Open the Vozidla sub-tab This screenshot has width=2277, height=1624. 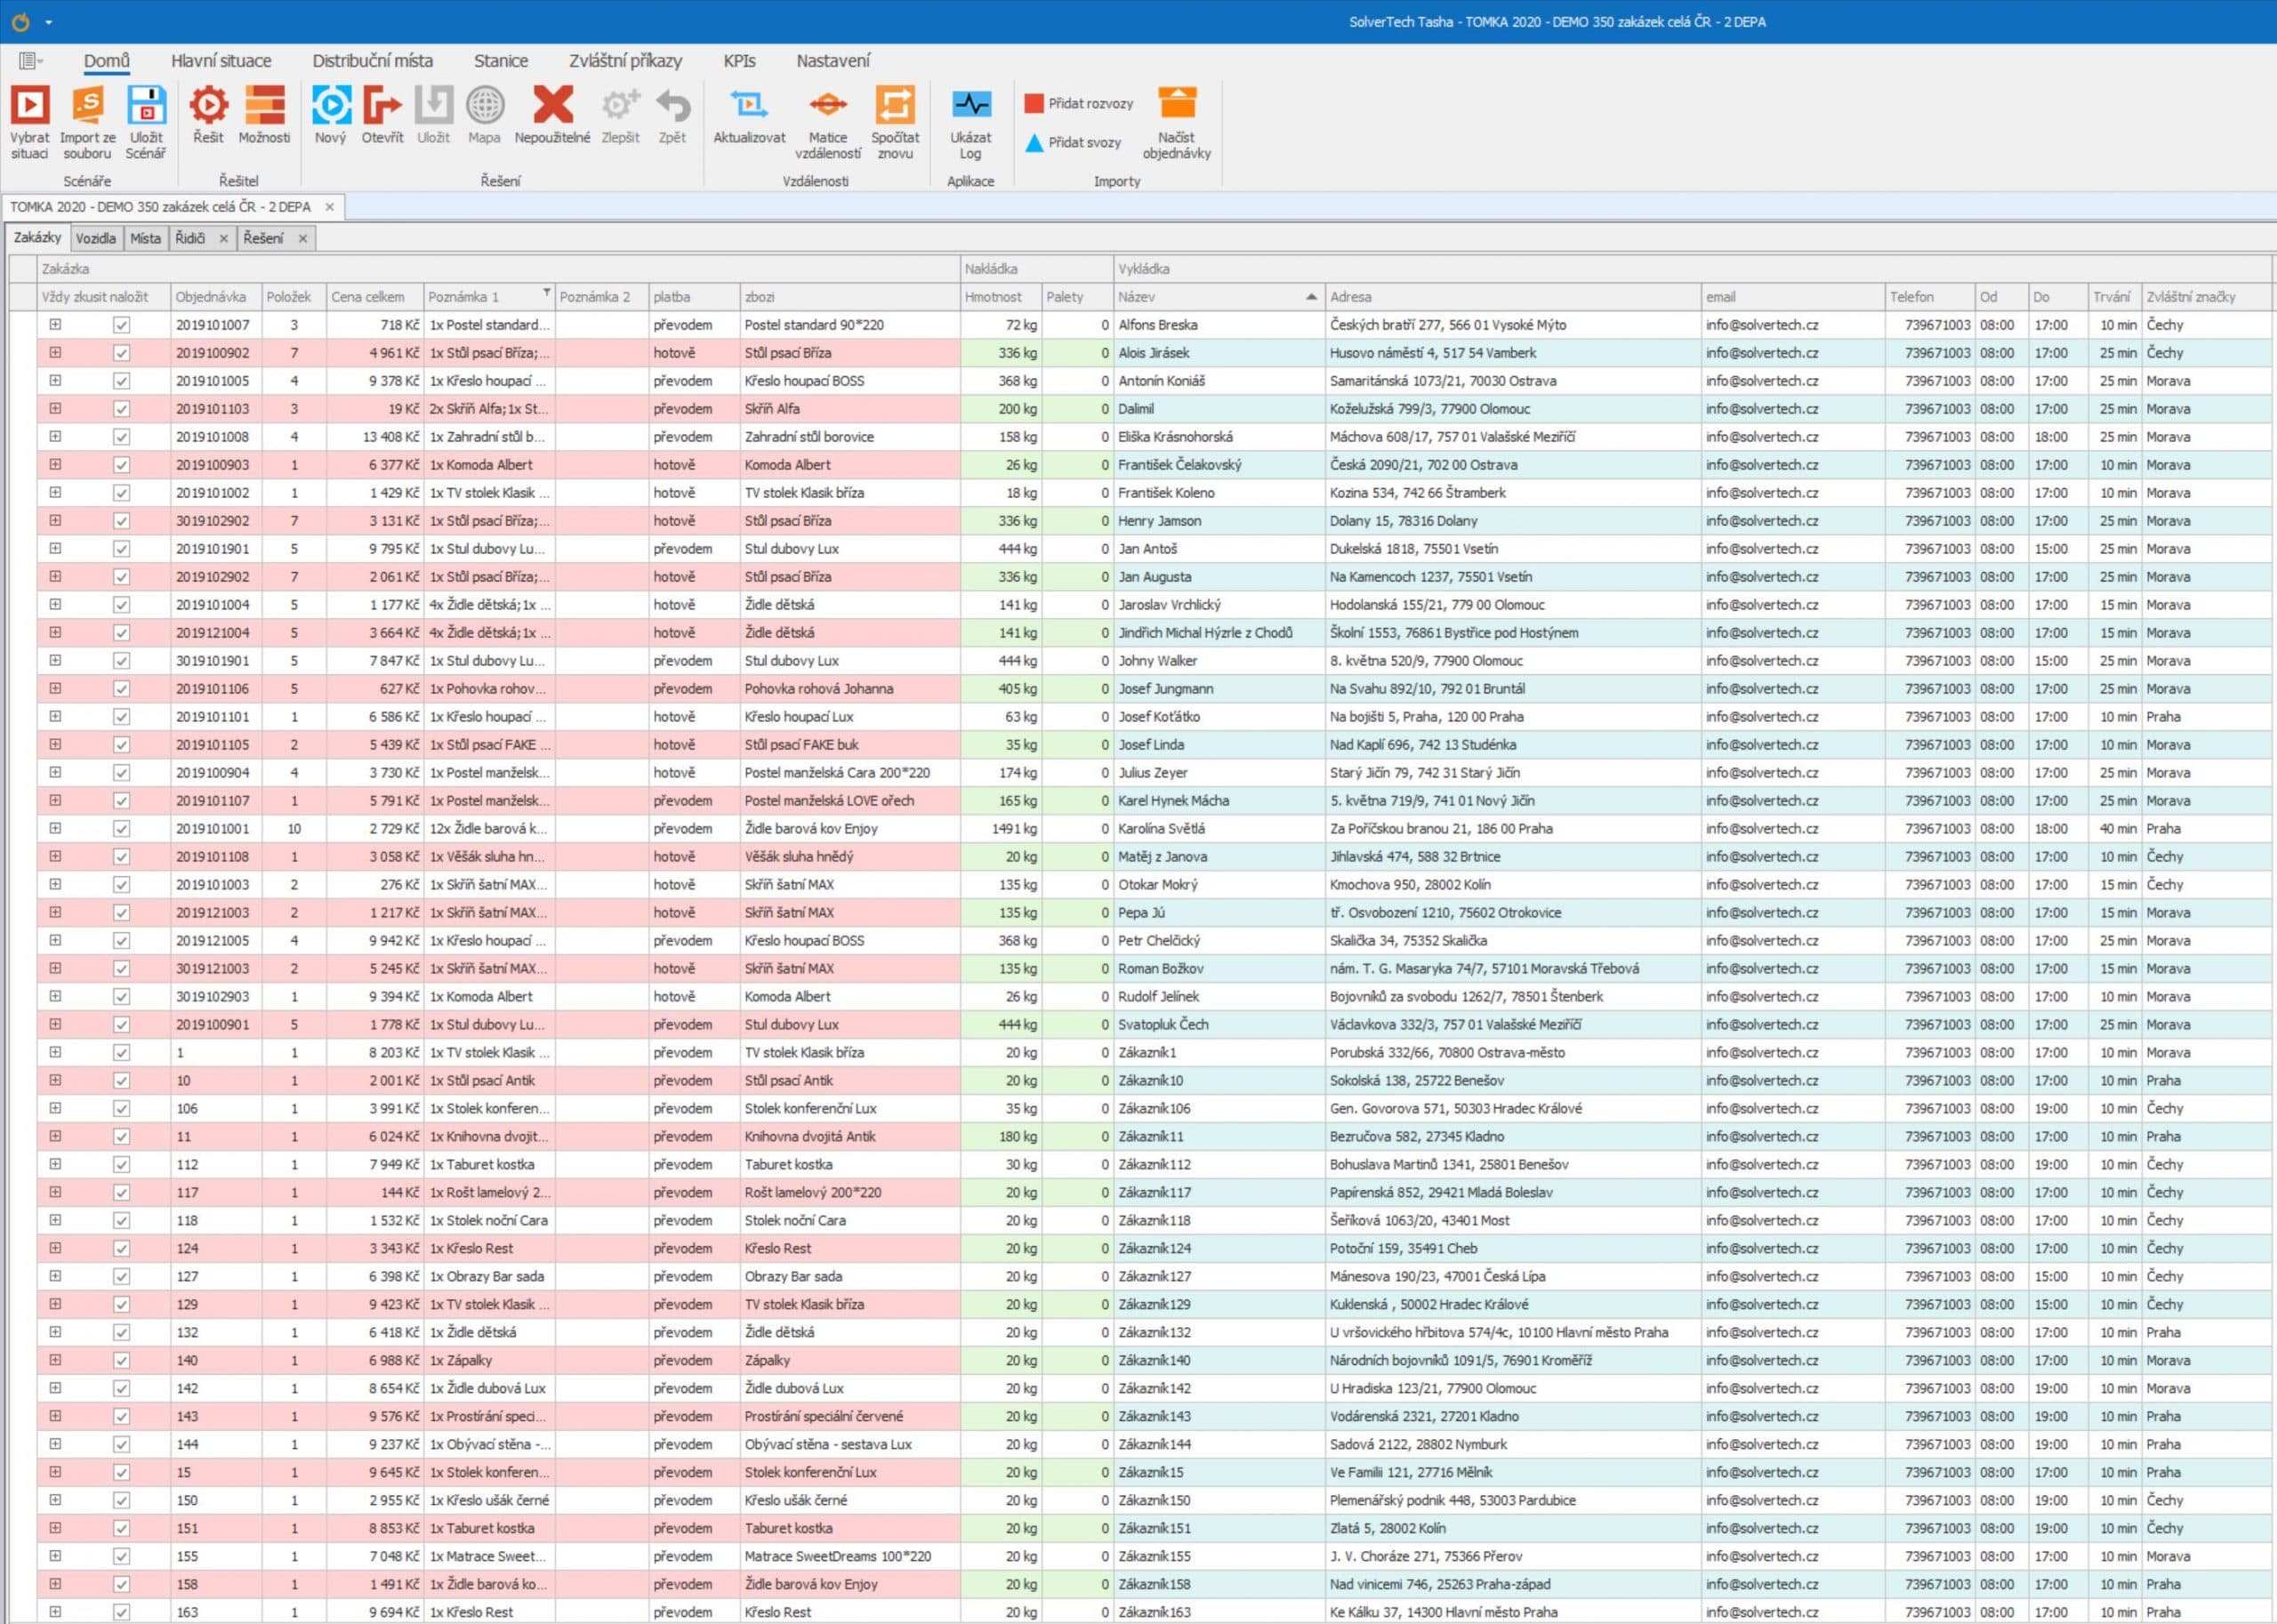[x=96, y=238]
